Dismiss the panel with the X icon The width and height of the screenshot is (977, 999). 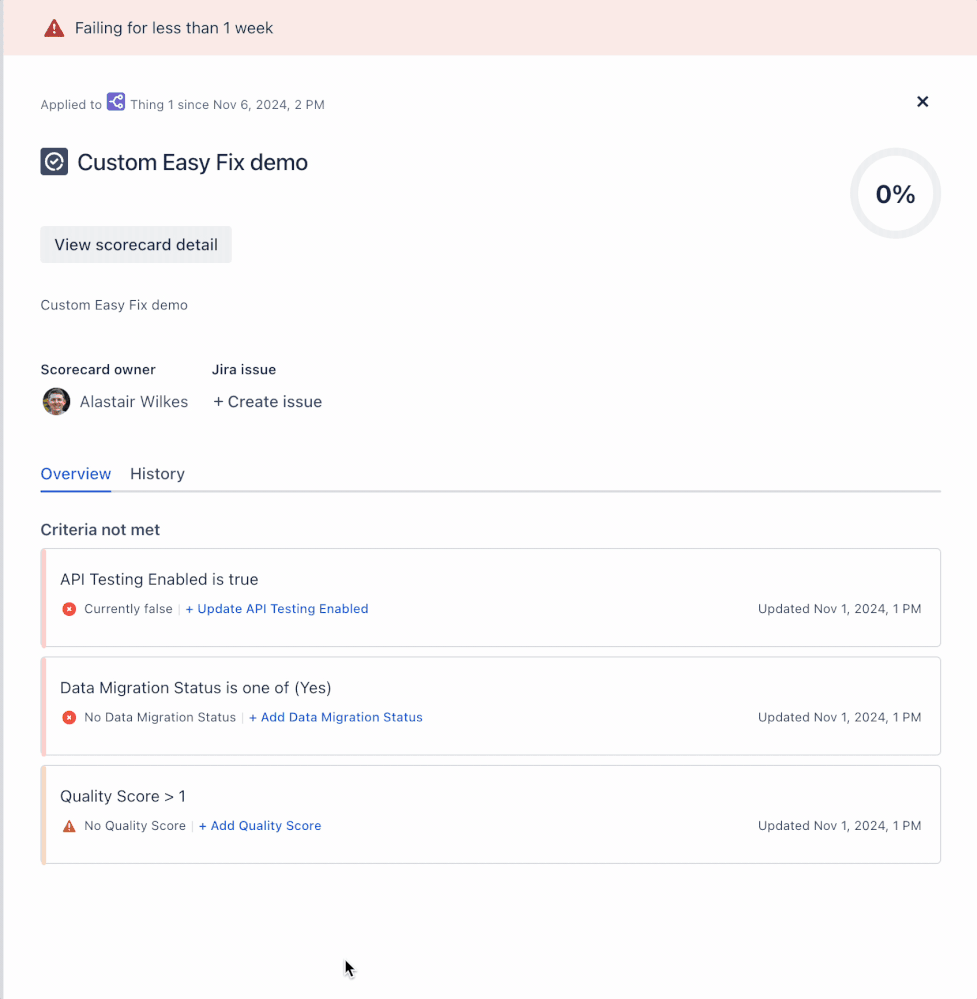[922, 101]
